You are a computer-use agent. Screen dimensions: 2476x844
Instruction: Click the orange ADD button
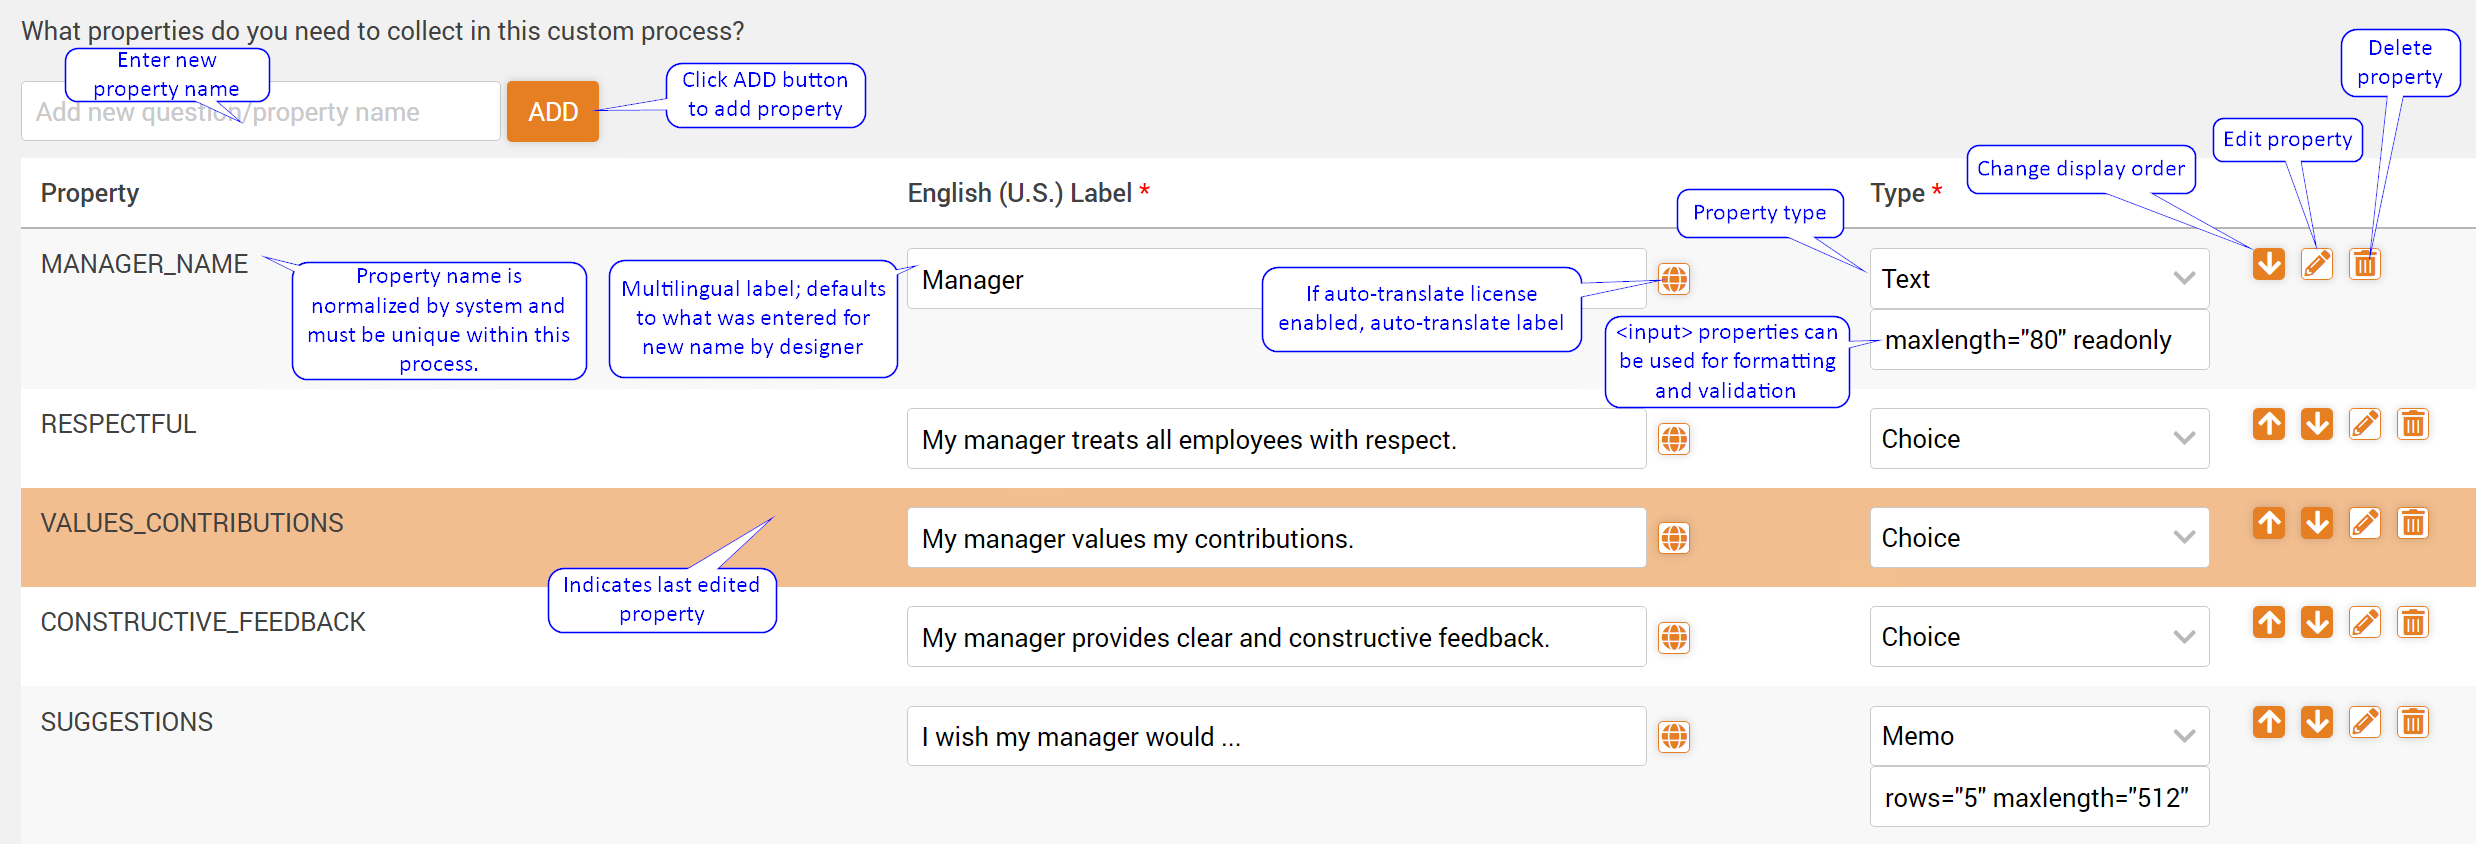552,111
